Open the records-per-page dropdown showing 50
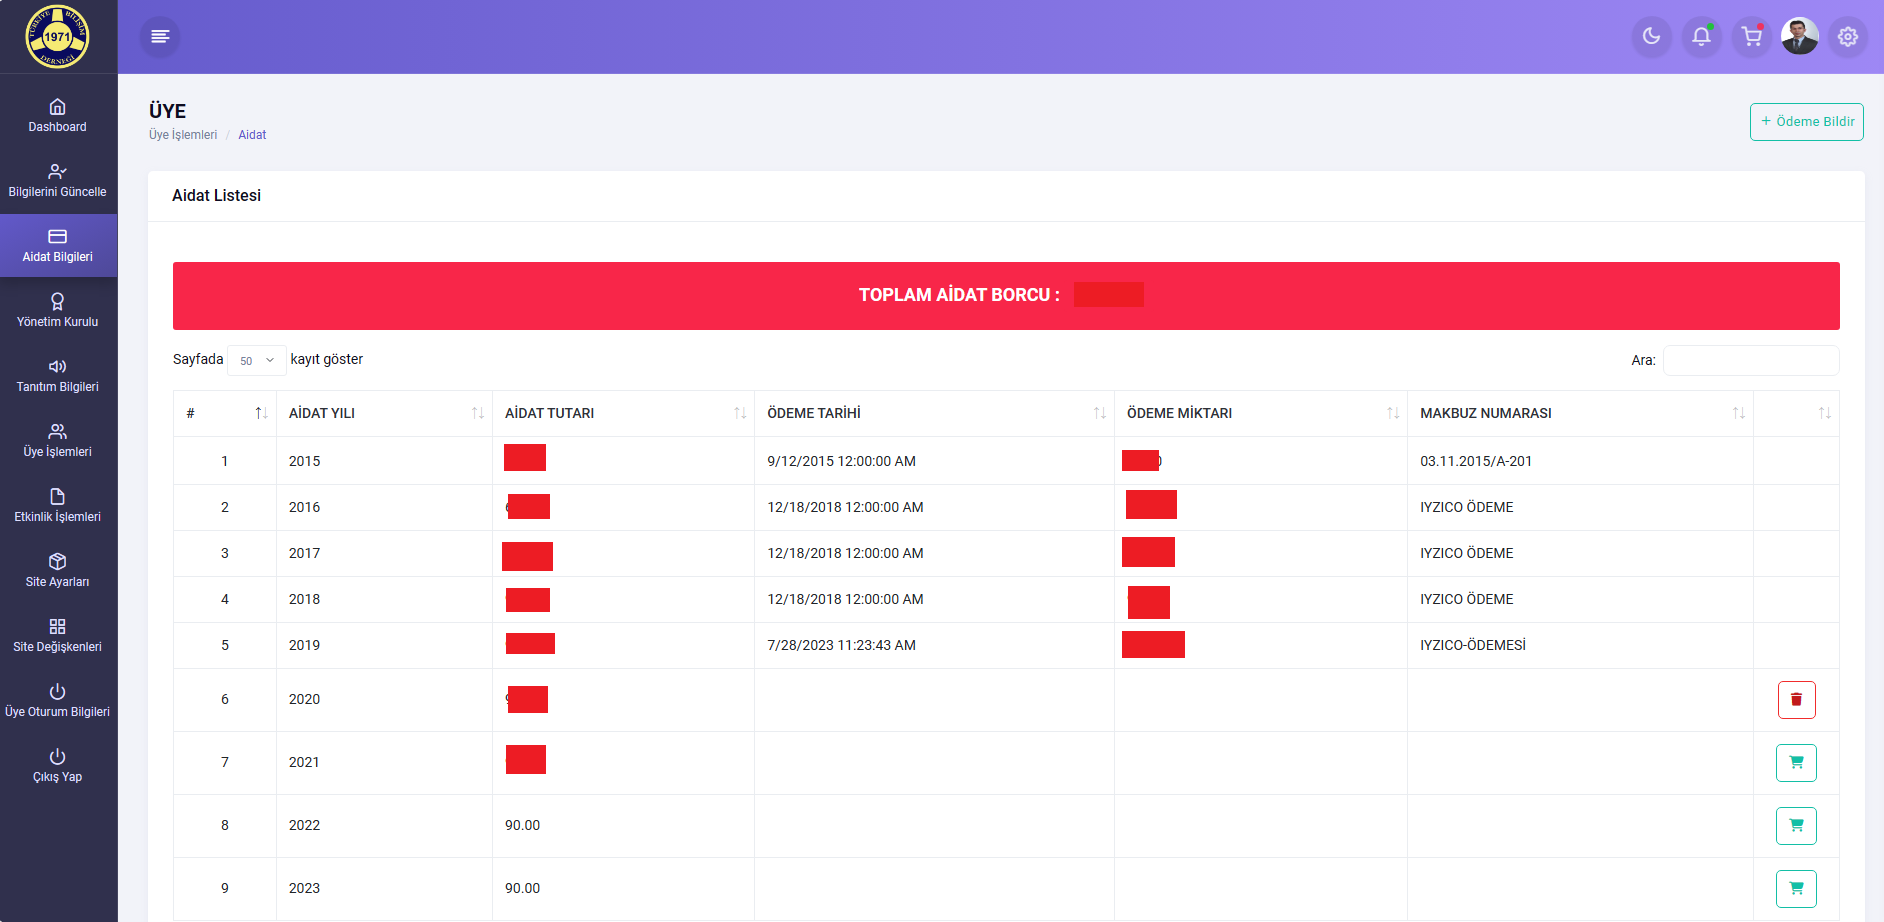 pyautogui.click(x=257, y=360)
